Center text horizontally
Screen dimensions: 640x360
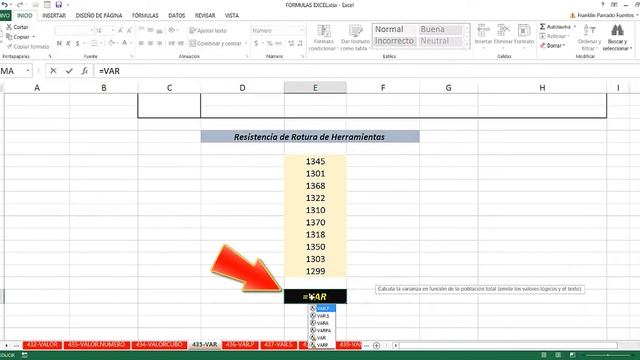click(x=150, y=43)
